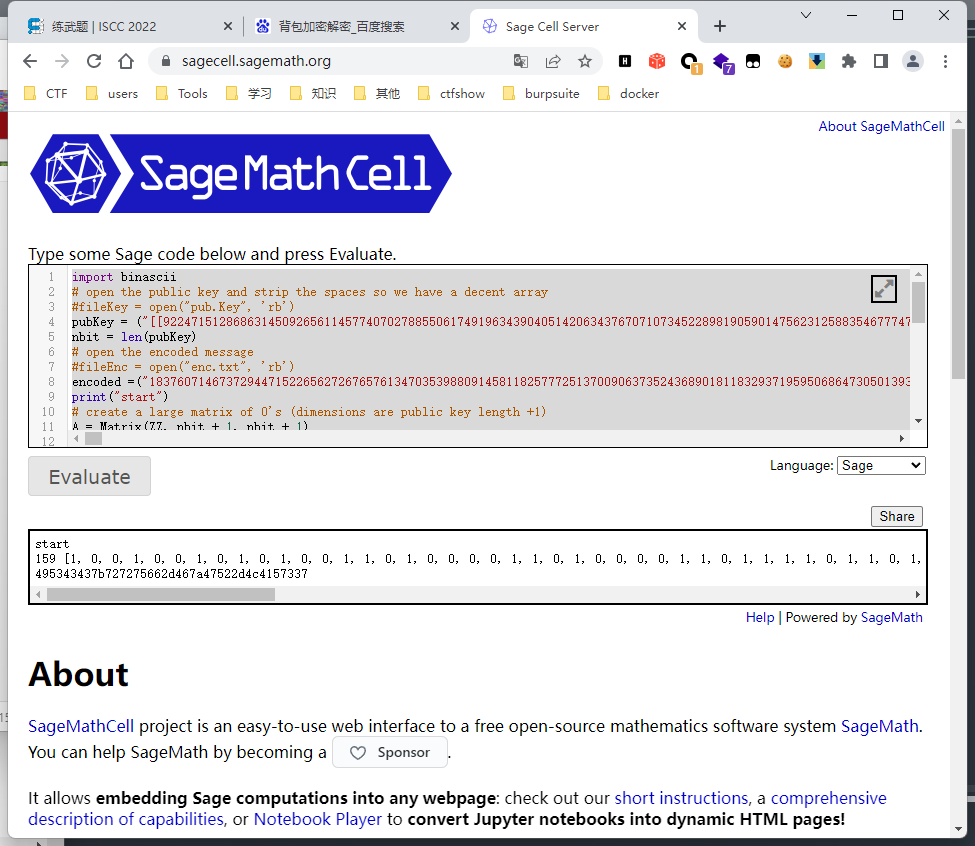The image size is (975, 846).
Task: Close the Baidu search tab
Action: coord(455,26)
